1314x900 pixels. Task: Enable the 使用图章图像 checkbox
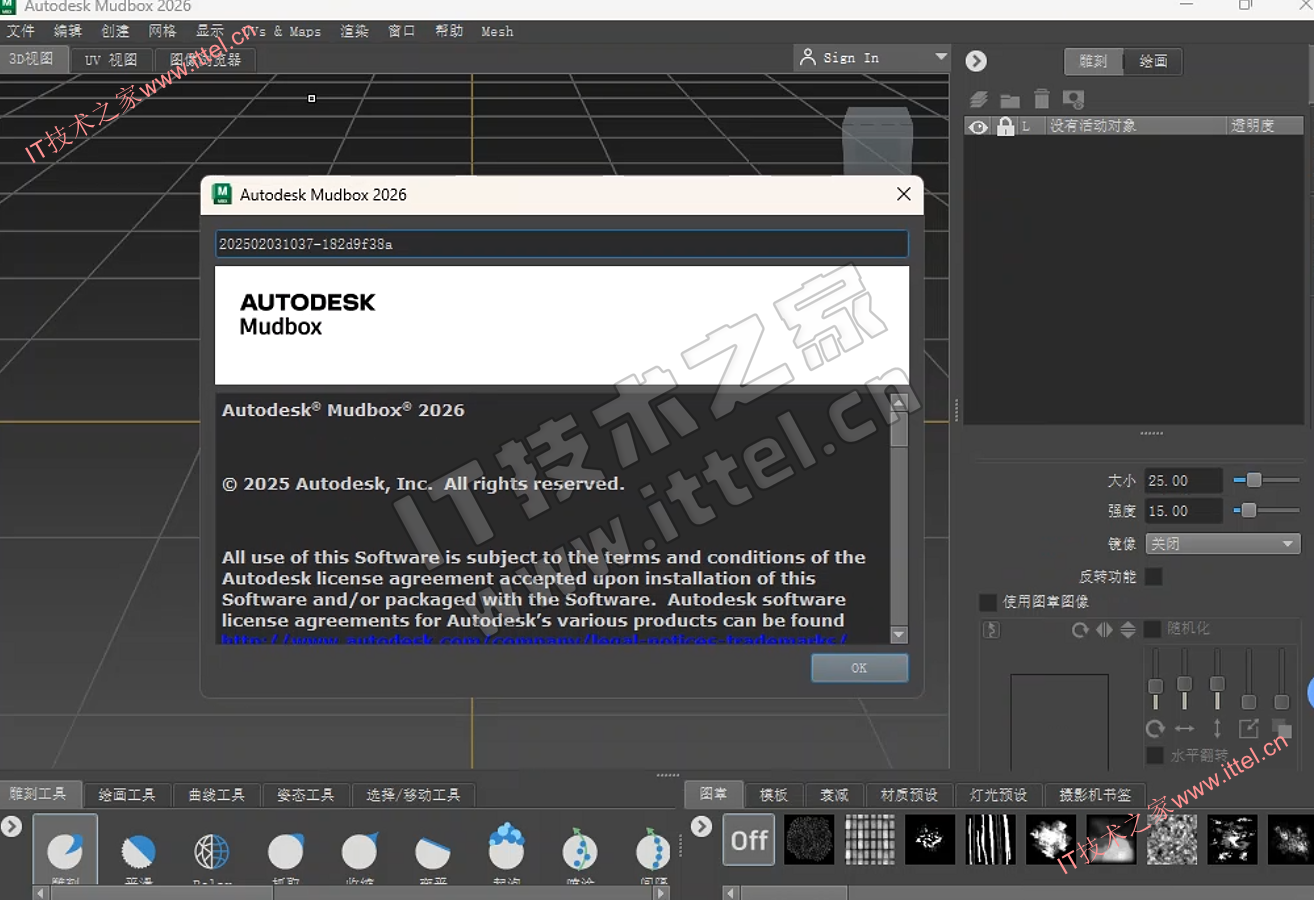[988, 602]
